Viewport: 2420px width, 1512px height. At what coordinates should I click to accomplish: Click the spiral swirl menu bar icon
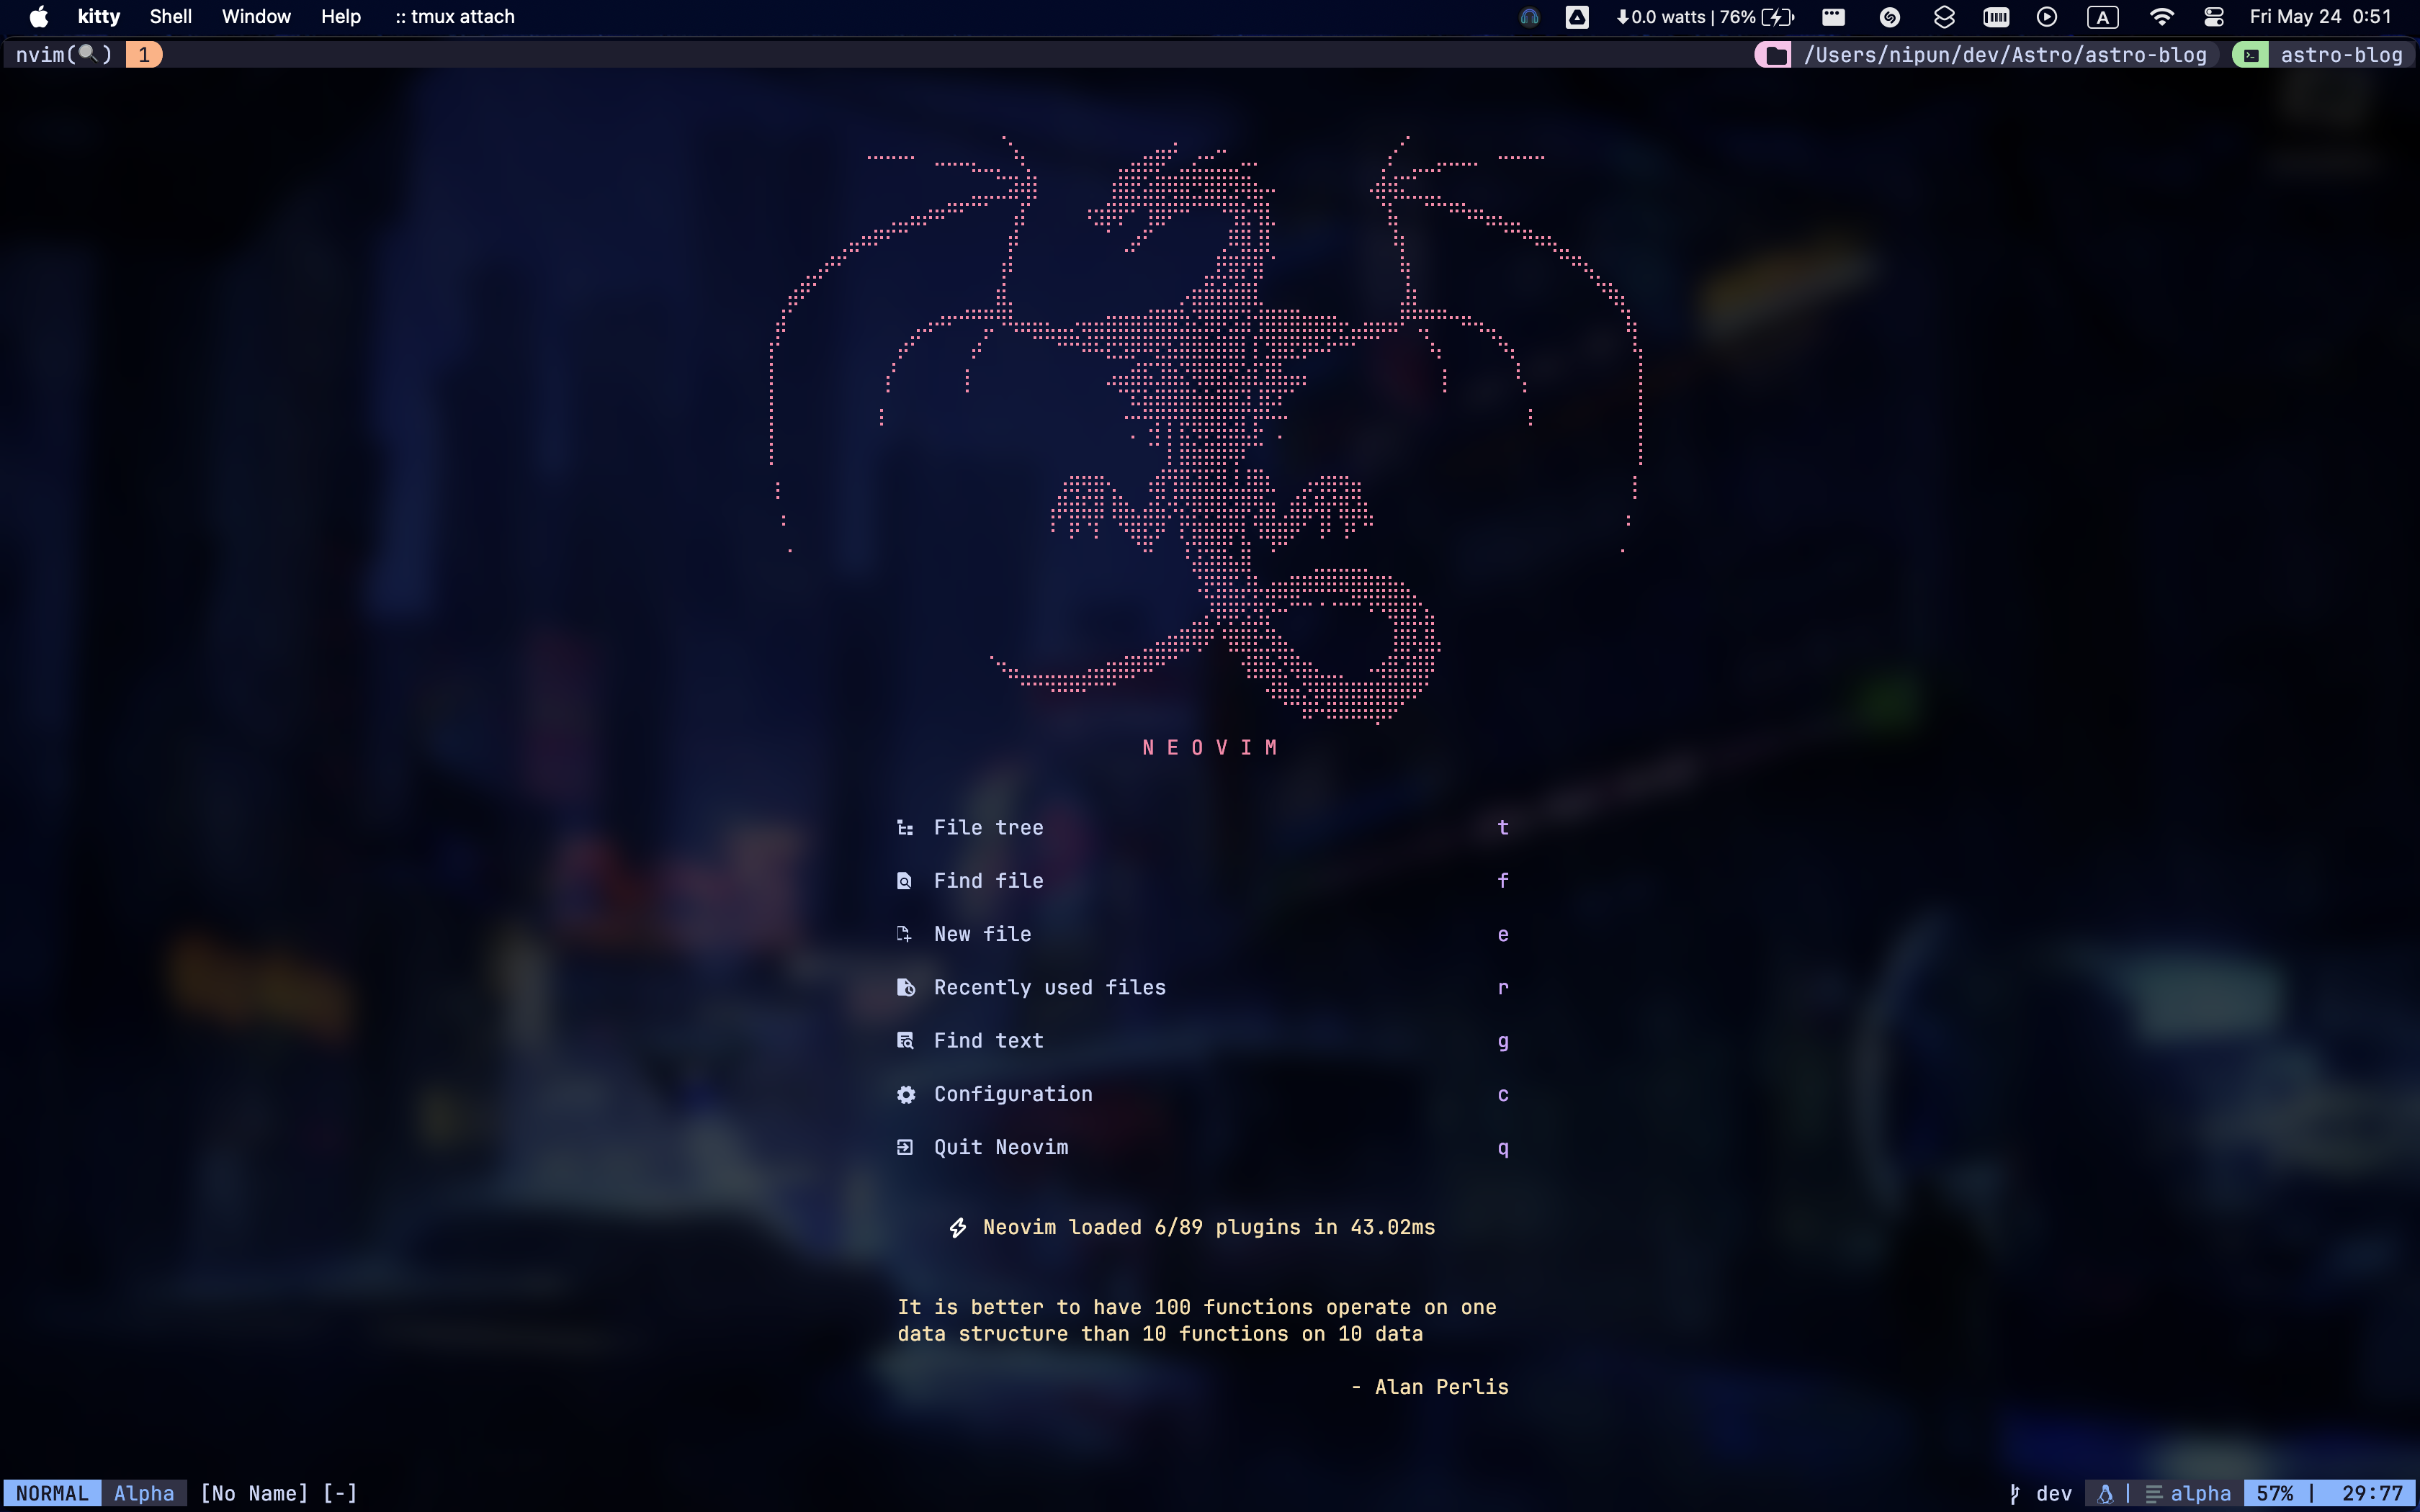[x=1889, y=17]
